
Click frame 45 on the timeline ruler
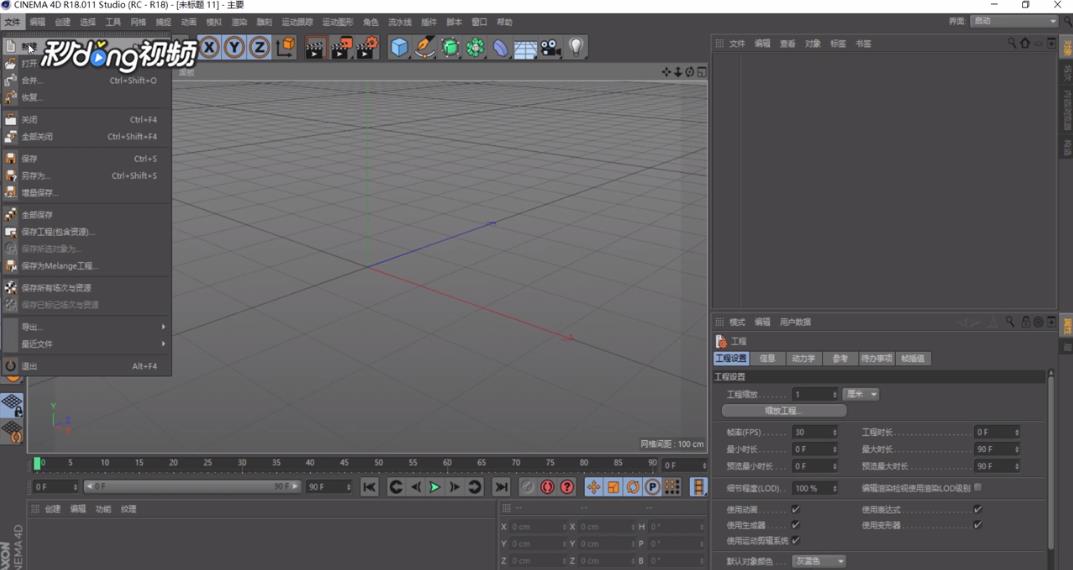344,463
